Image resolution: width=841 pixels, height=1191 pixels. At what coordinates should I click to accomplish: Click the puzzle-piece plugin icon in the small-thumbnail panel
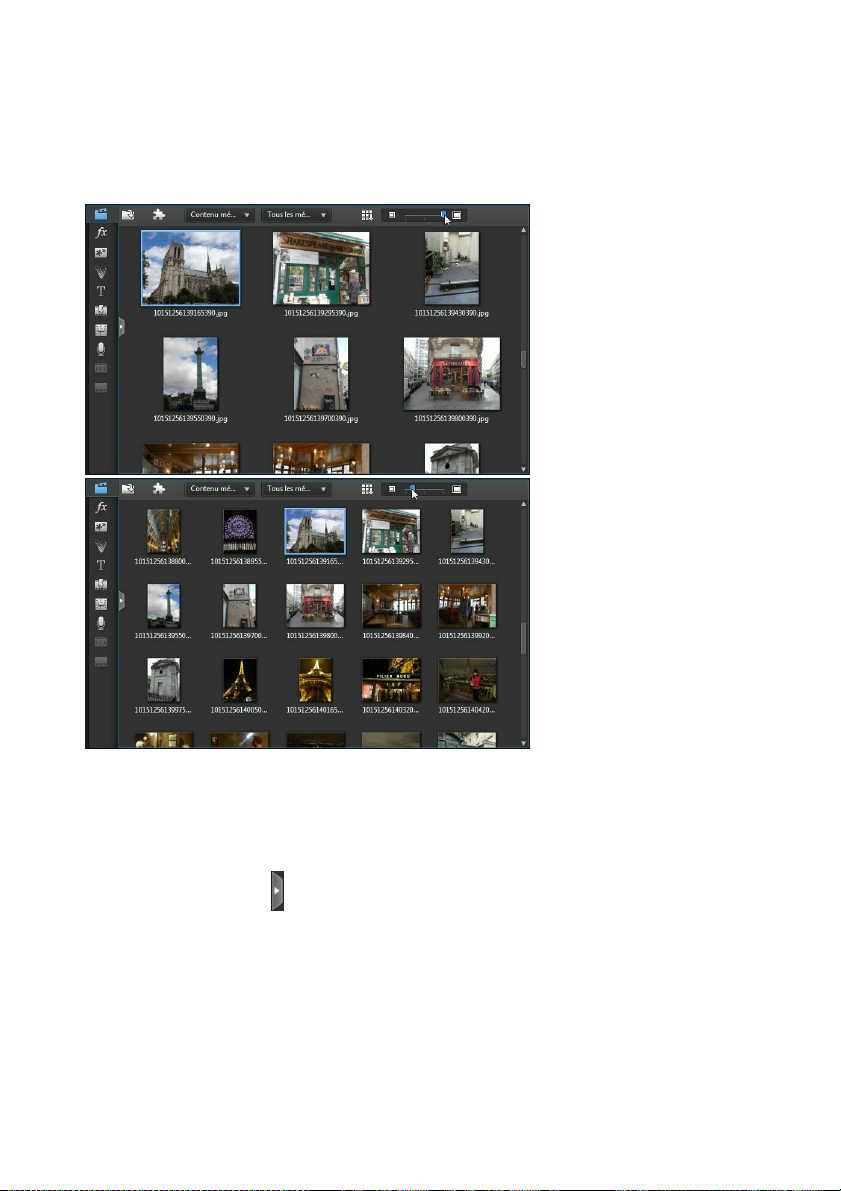click(x=159, y=489)
